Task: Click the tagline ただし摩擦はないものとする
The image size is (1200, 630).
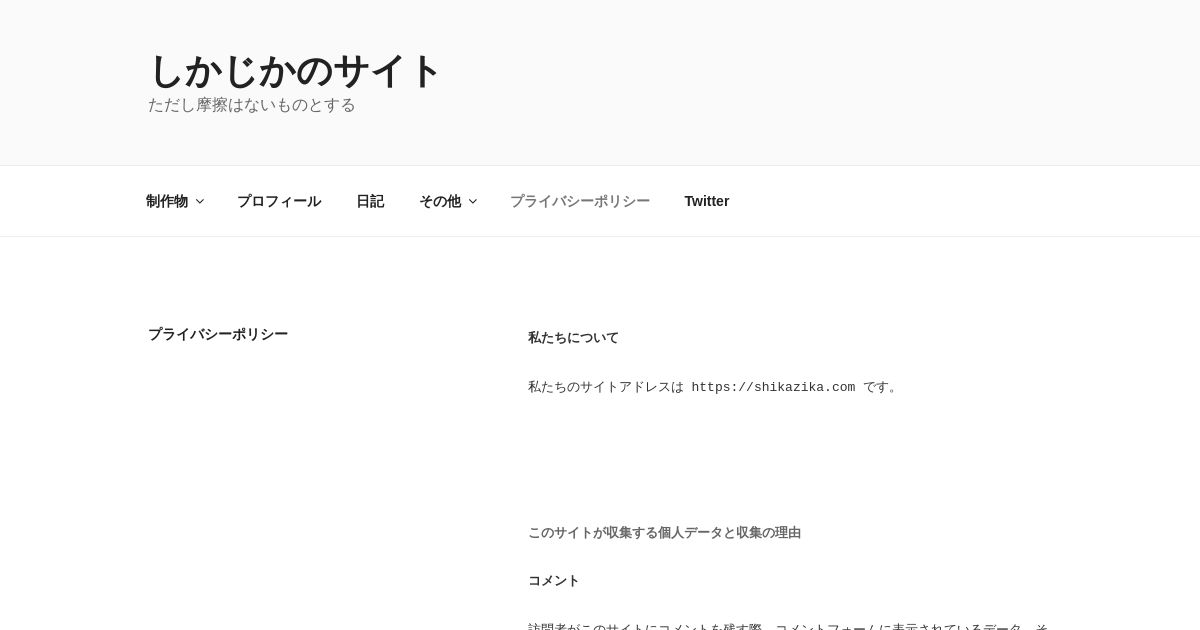Action: (x=252, y=105)
